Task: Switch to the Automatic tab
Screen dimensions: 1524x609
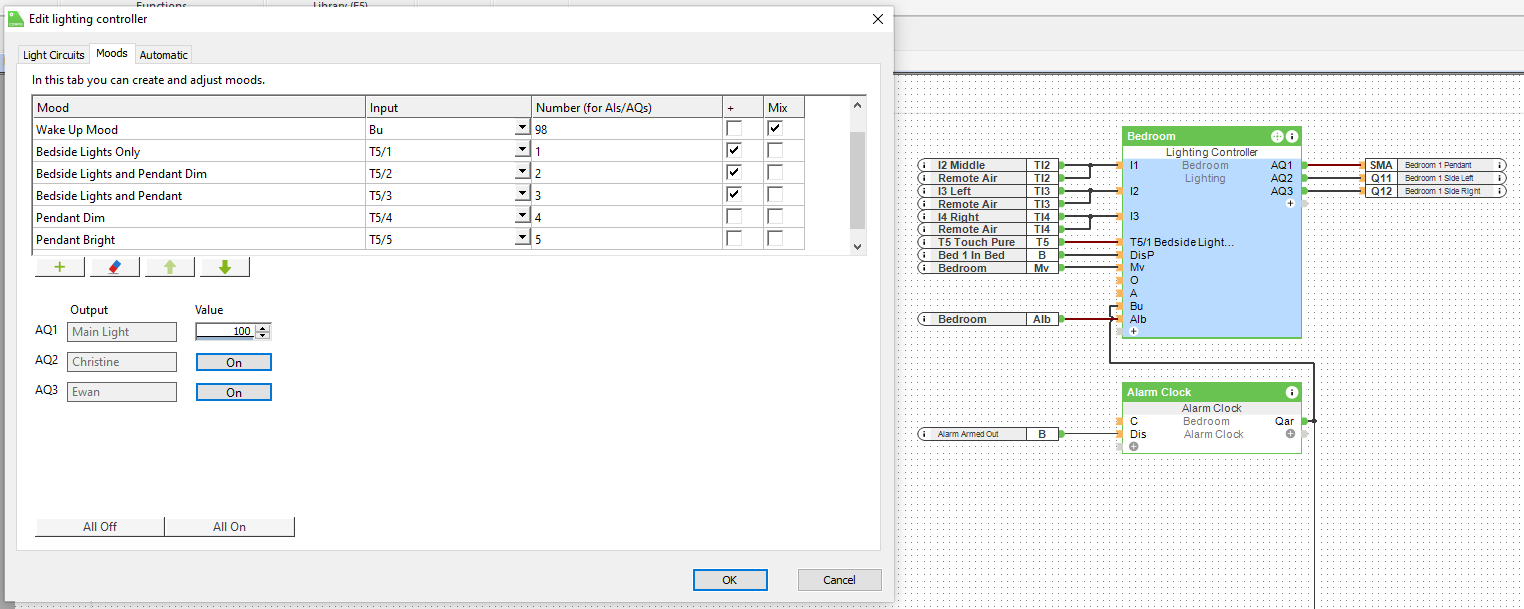Action: pos(163,55)
